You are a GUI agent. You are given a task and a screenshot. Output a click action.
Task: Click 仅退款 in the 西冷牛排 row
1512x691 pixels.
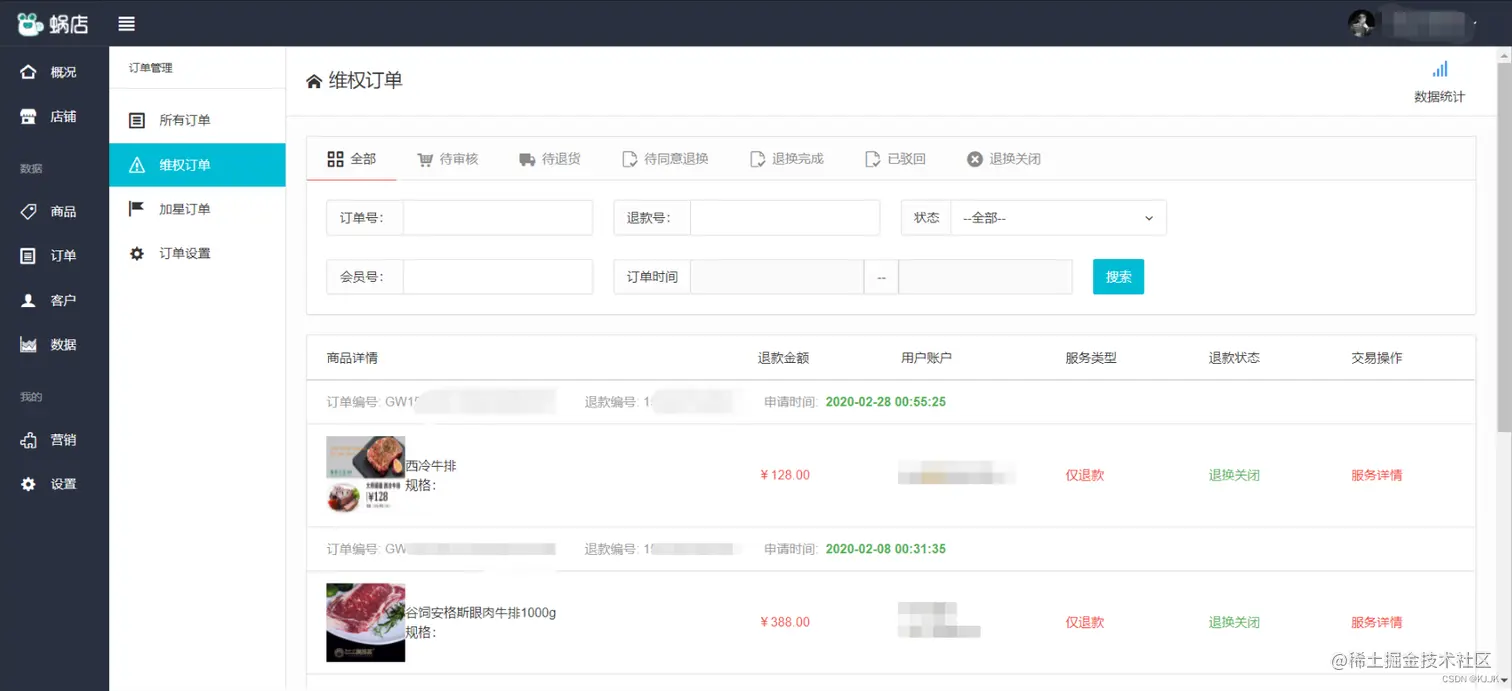[x=1085, y=475]
